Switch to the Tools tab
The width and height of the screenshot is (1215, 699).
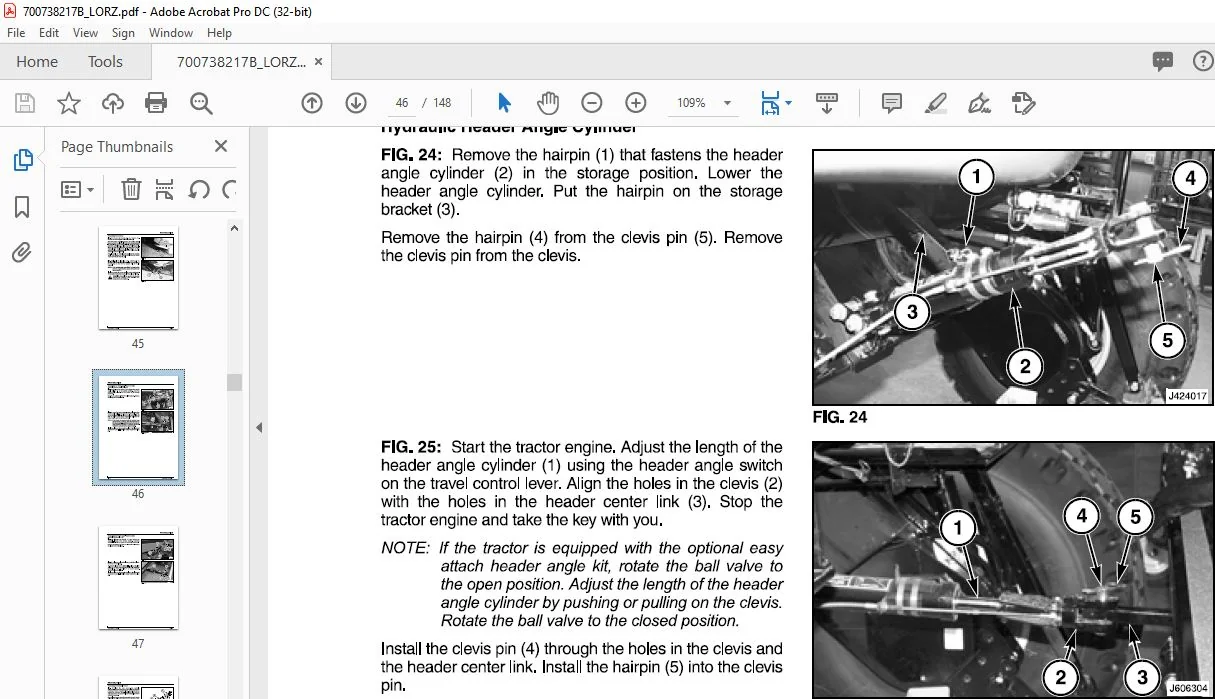tap(105, 61)
